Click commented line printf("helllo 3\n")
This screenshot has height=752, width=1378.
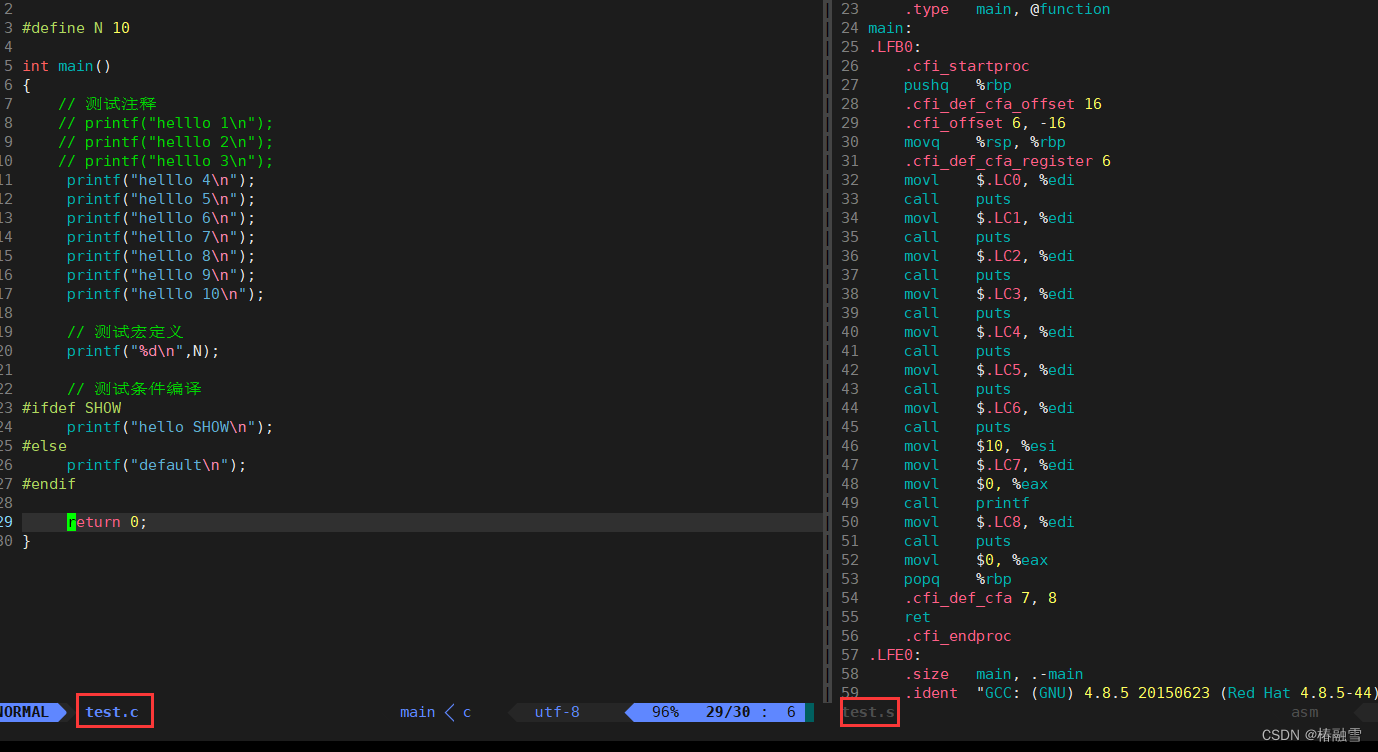coord(165,161)
